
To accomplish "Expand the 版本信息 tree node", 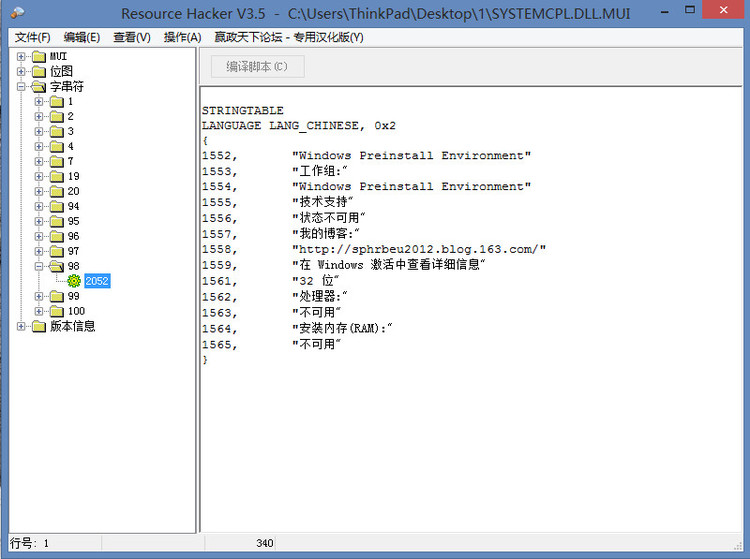I will pyautogui.click(x=22, y=326).
